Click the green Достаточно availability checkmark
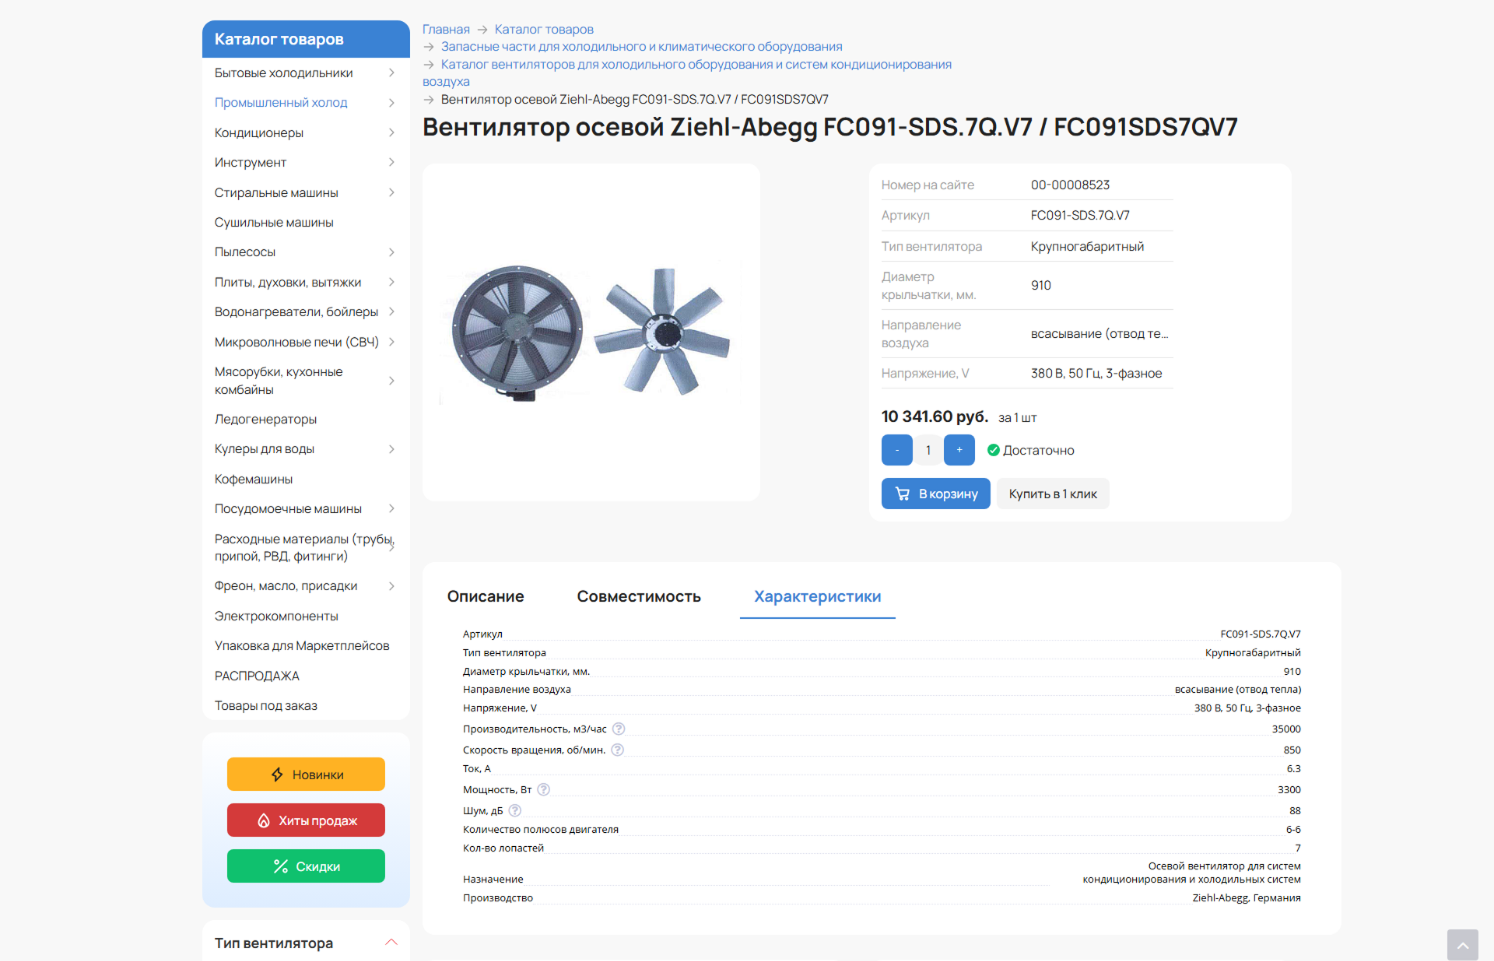The height and width of the screenshot is (961, 1494). 993,450
